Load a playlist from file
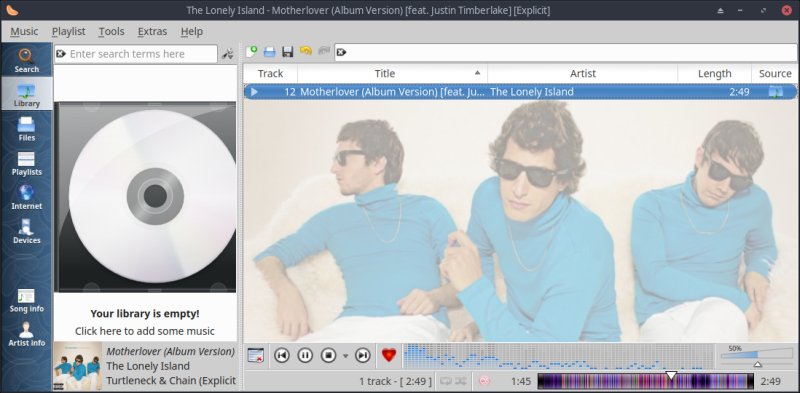Viewport: 800px width, 393px height. pyautogui.click(x=269, y=52)
